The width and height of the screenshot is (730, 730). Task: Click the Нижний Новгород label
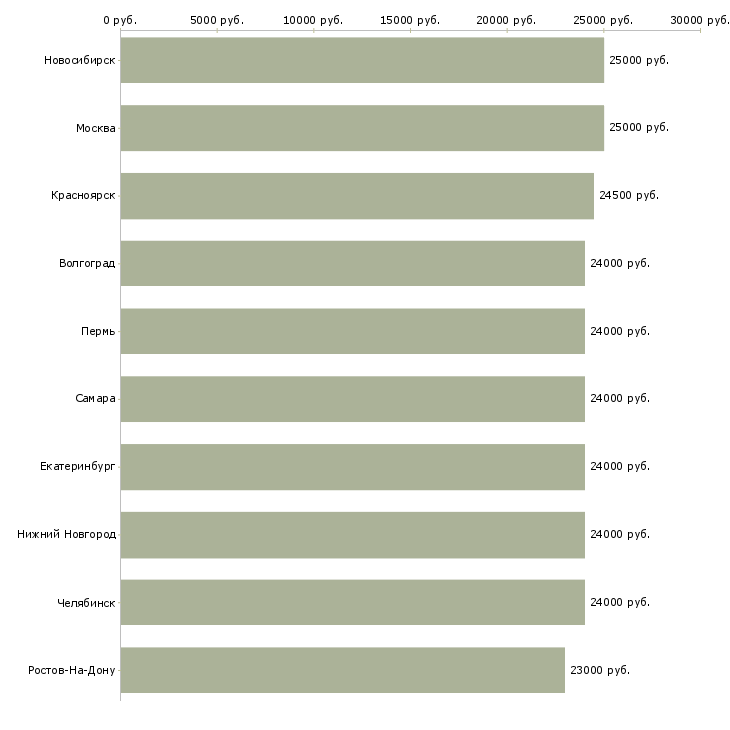pyautogui.click(x=66, y=534)
